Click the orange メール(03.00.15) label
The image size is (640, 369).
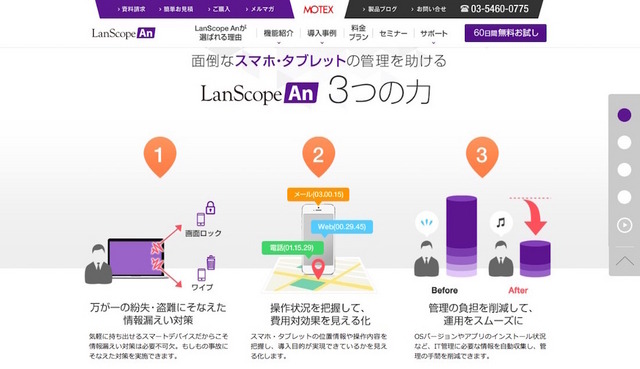(x=318, y=194)
